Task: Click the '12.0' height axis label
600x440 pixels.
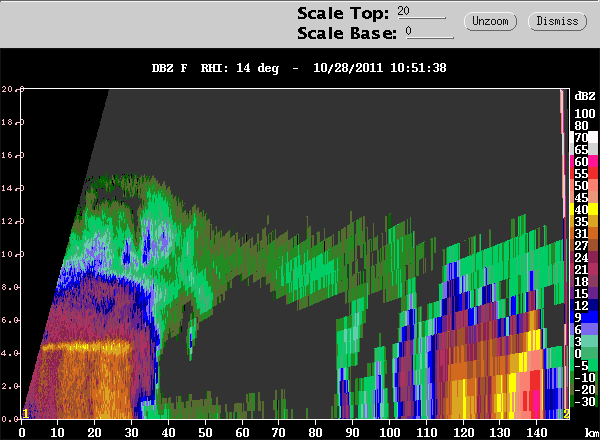Action: (x=12, y=221)
